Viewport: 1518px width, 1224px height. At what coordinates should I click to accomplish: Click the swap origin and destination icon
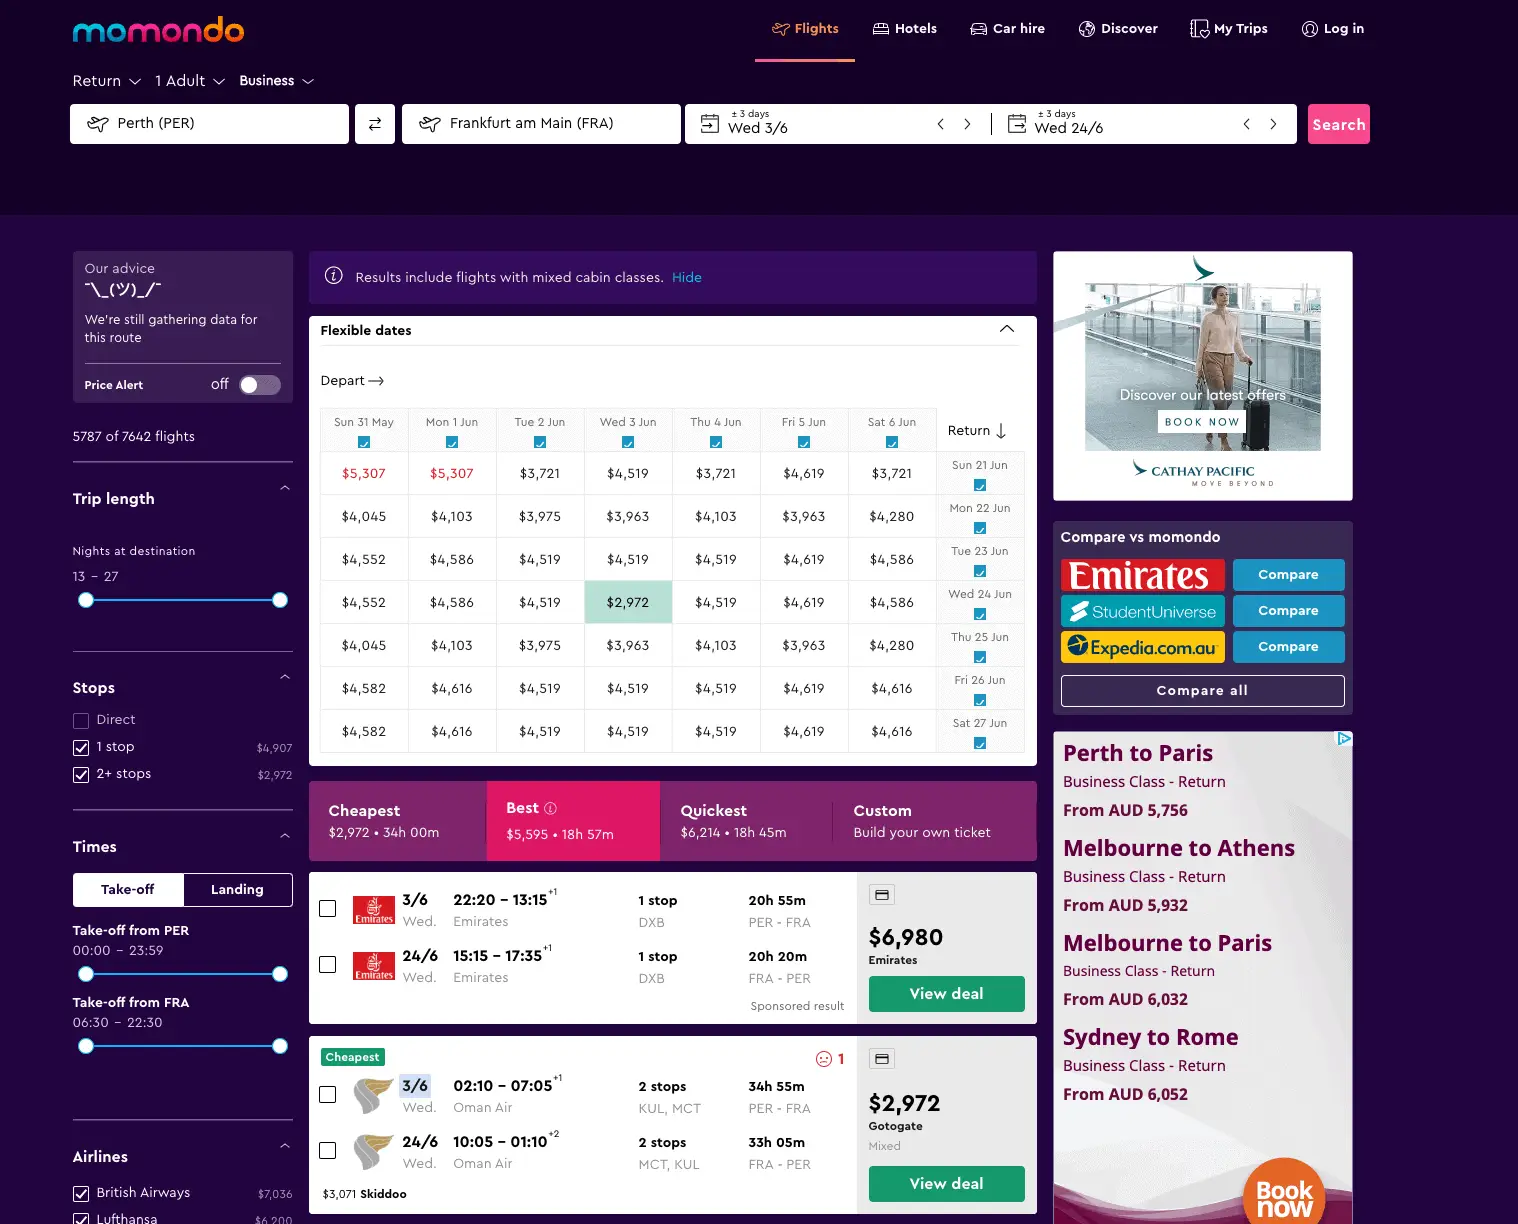click(374, 123)
